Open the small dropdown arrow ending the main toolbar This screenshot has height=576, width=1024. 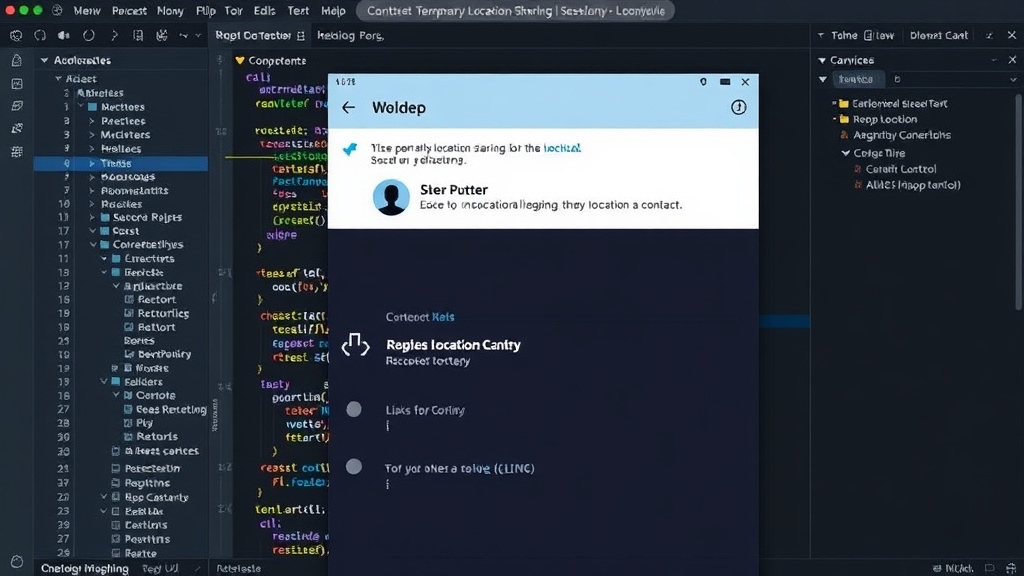pyautogui.click(x=198, y=35)
